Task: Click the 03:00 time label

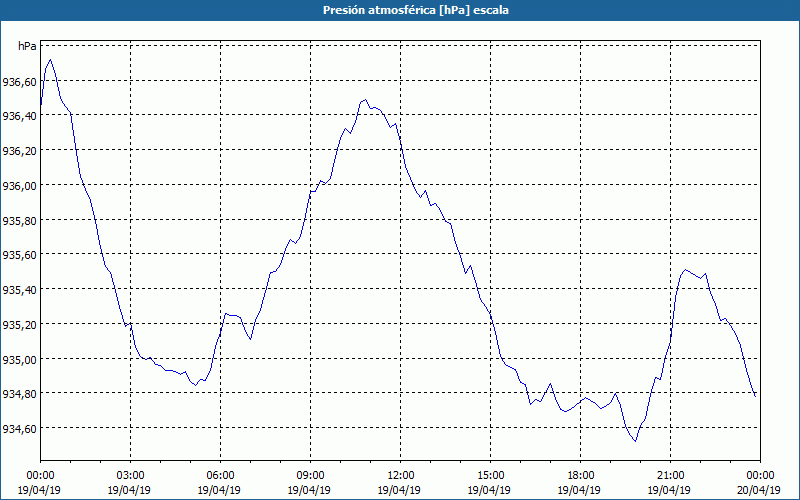Action: pyautogui.click(x=131, y=476)
